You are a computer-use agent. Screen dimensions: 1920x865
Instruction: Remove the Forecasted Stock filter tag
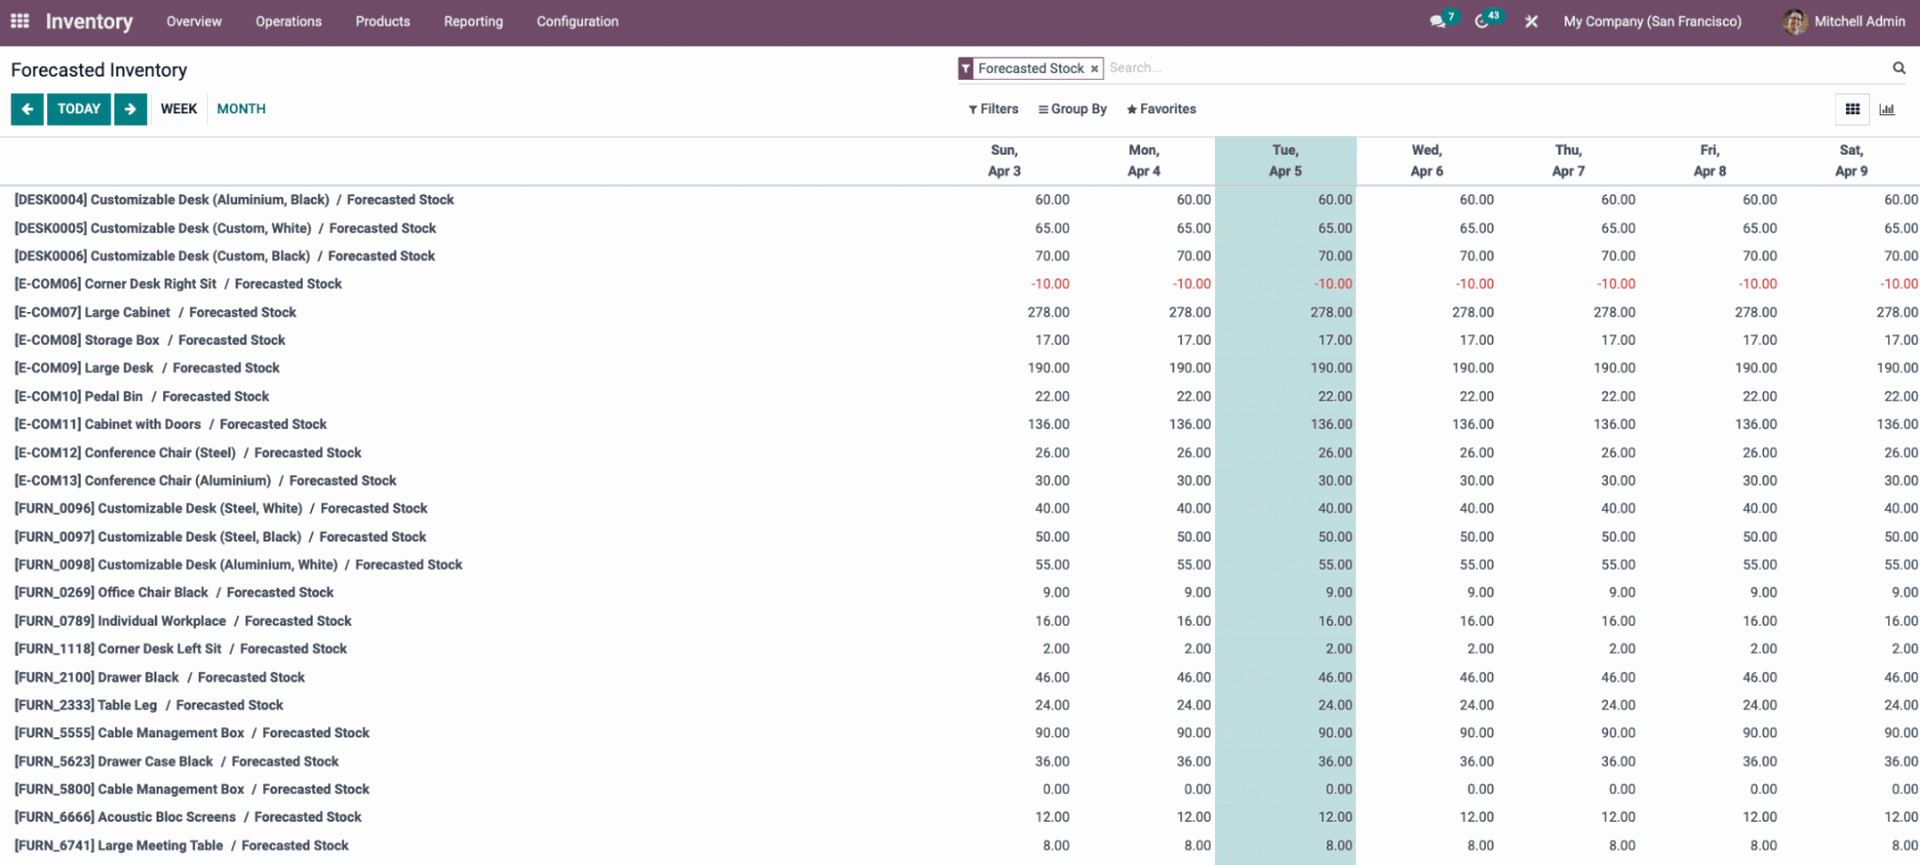click(x=1094, y=69)
